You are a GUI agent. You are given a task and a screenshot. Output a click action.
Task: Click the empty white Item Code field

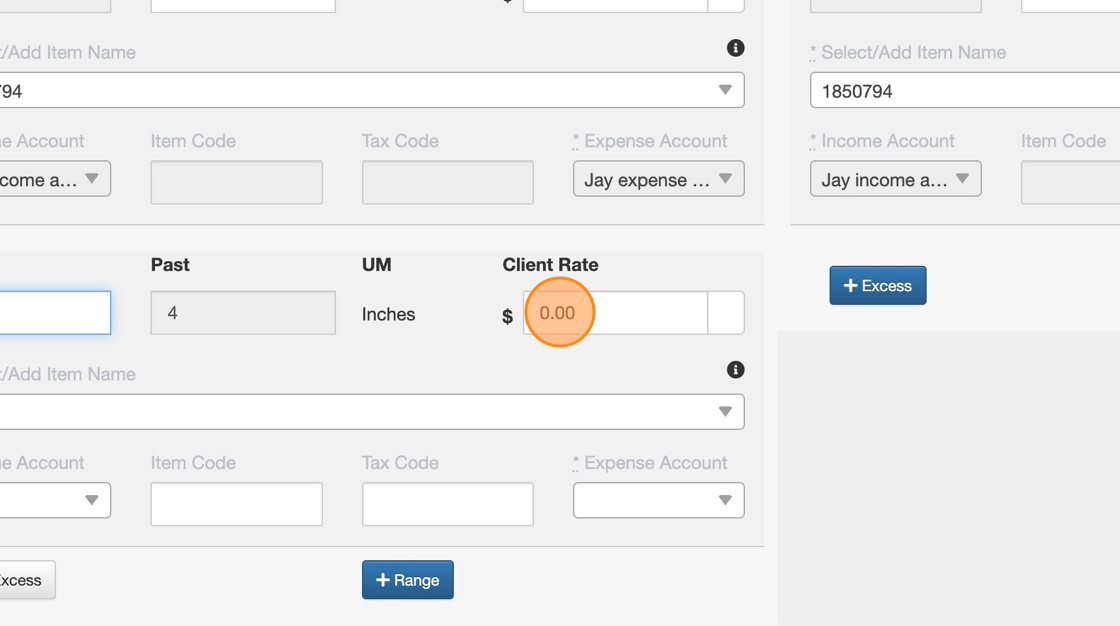(x=236, y=504)
